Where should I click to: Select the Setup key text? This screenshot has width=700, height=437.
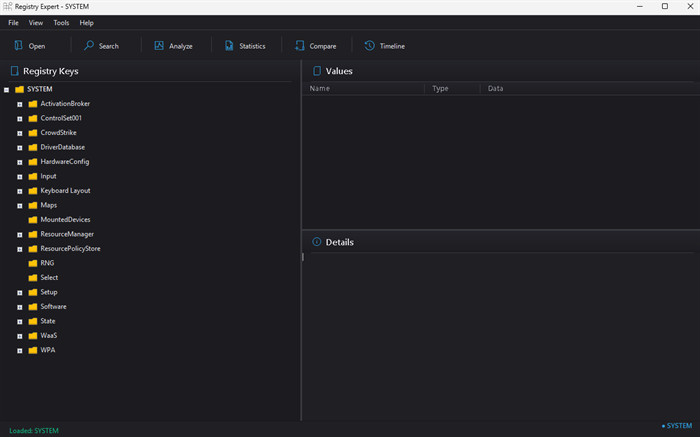coord(49,292)
